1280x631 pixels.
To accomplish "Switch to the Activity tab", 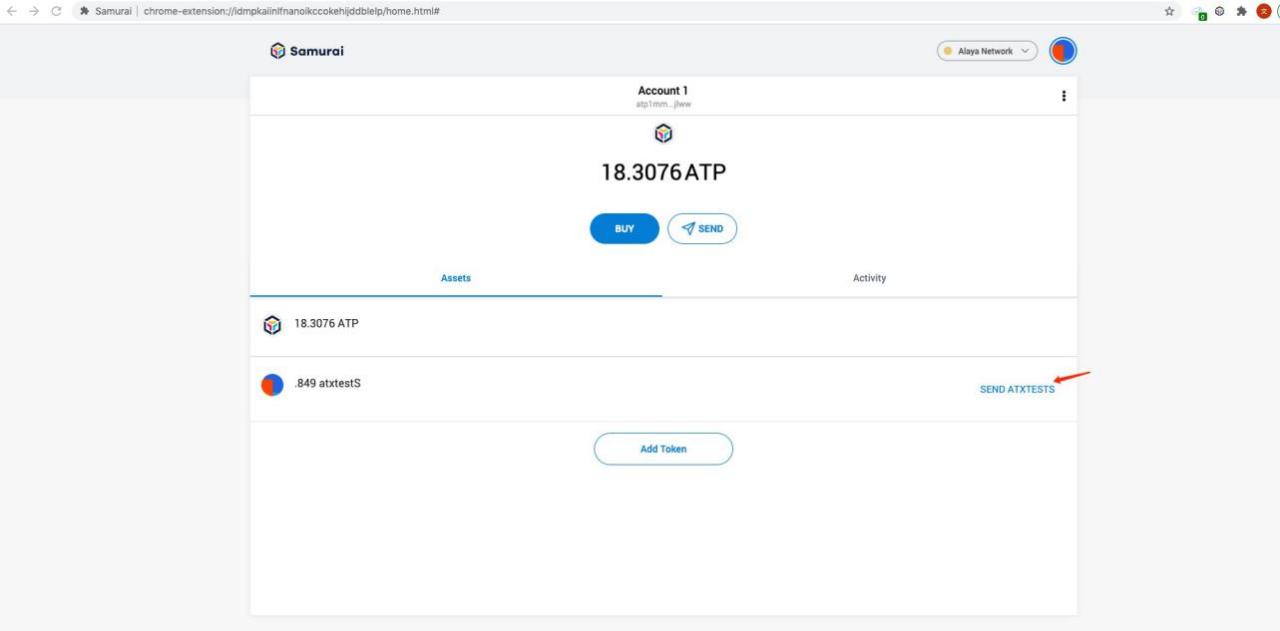I will click(869, 278).
